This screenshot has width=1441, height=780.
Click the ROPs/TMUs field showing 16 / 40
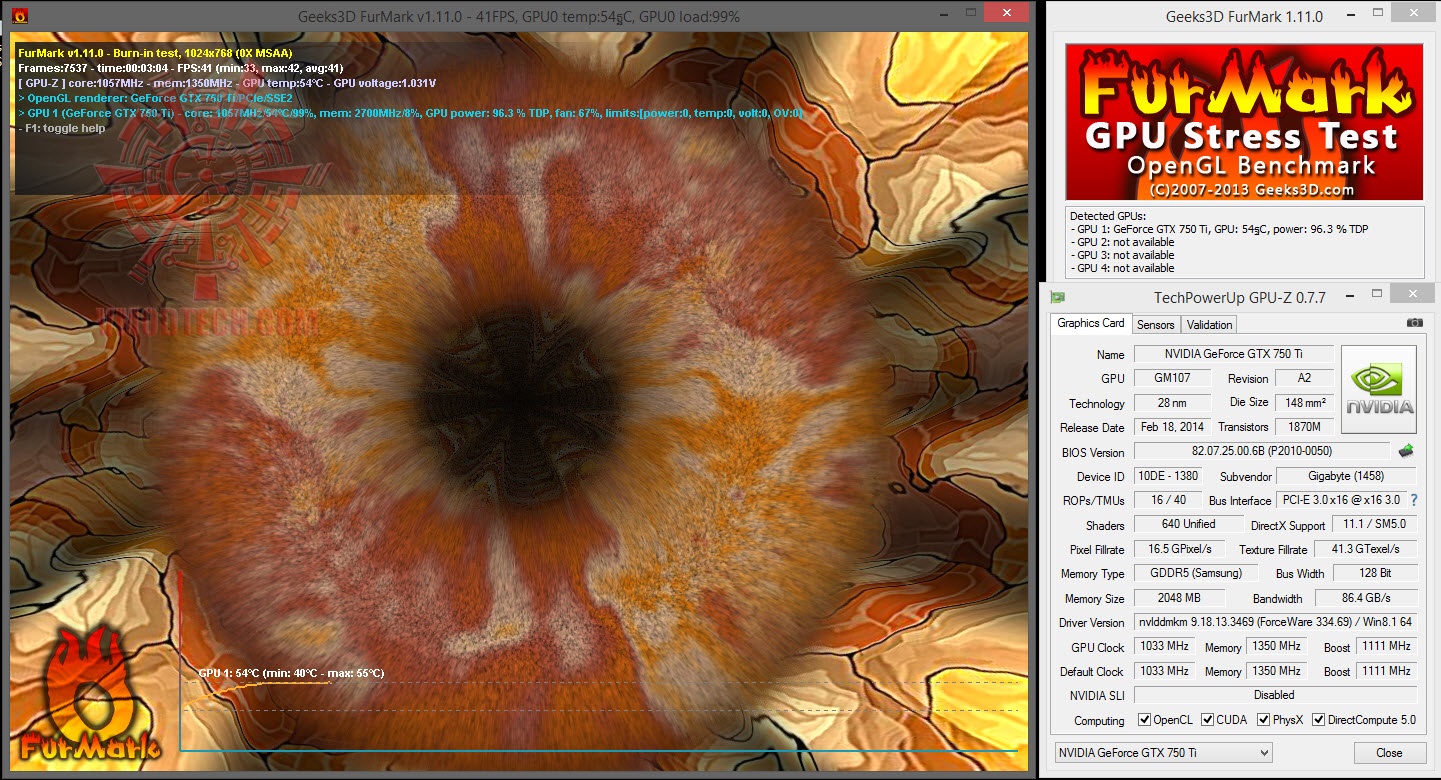coord(1167,500)
